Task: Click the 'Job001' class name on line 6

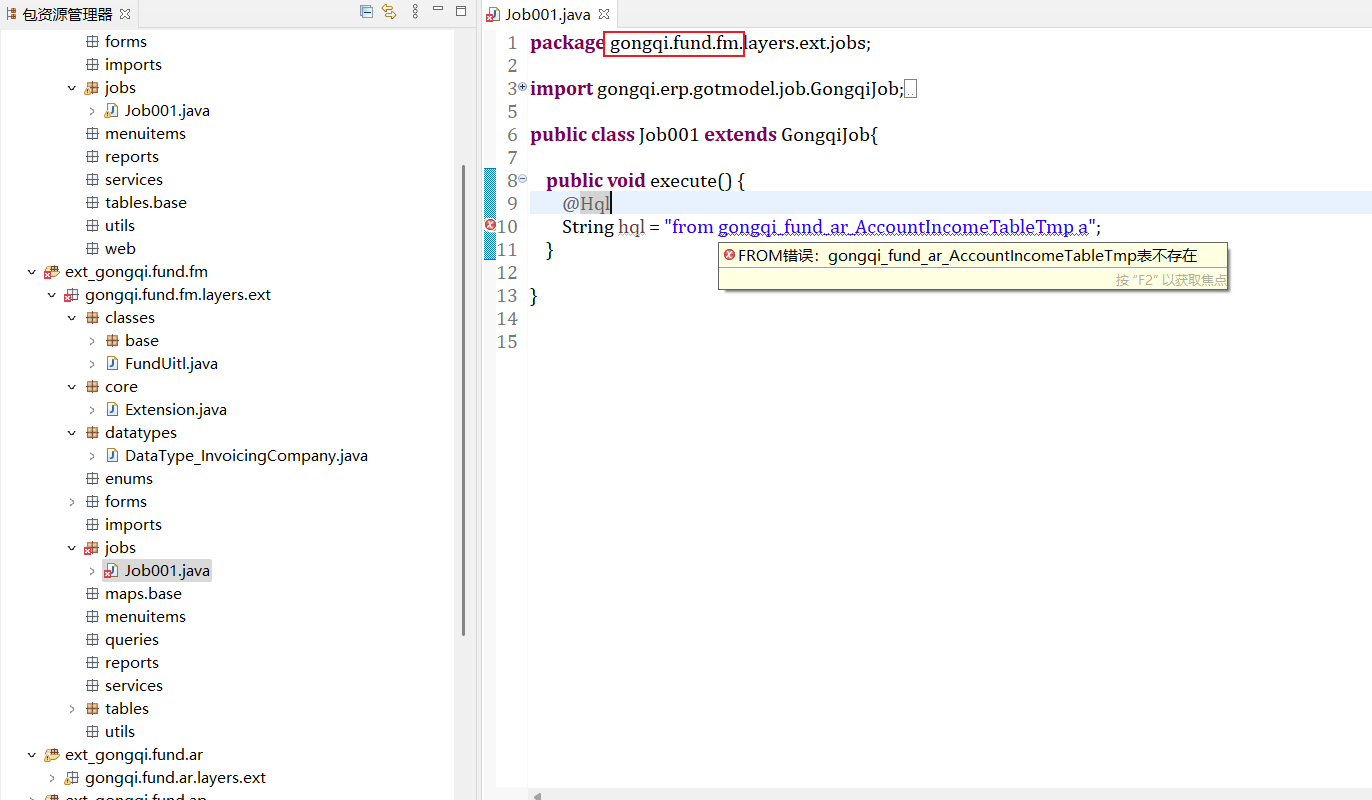Action: point(669,135)
